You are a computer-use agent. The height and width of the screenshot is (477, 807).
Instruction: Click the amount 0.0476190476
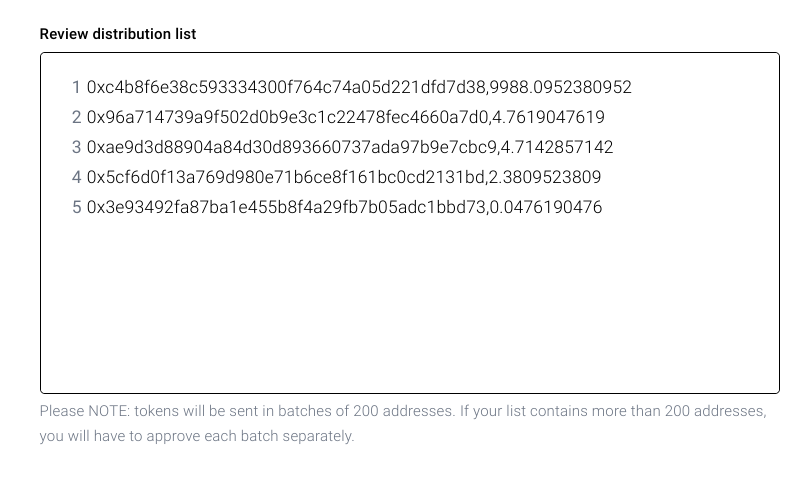pyautogui.click(x=546, y=208)
